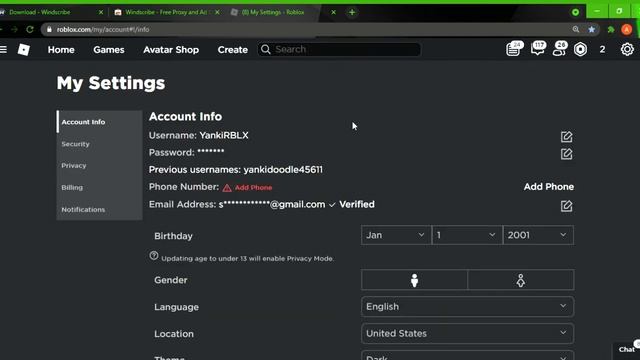Open messages icon showing 117
This screenshot has width=640, height=360.
pos(538,48)
